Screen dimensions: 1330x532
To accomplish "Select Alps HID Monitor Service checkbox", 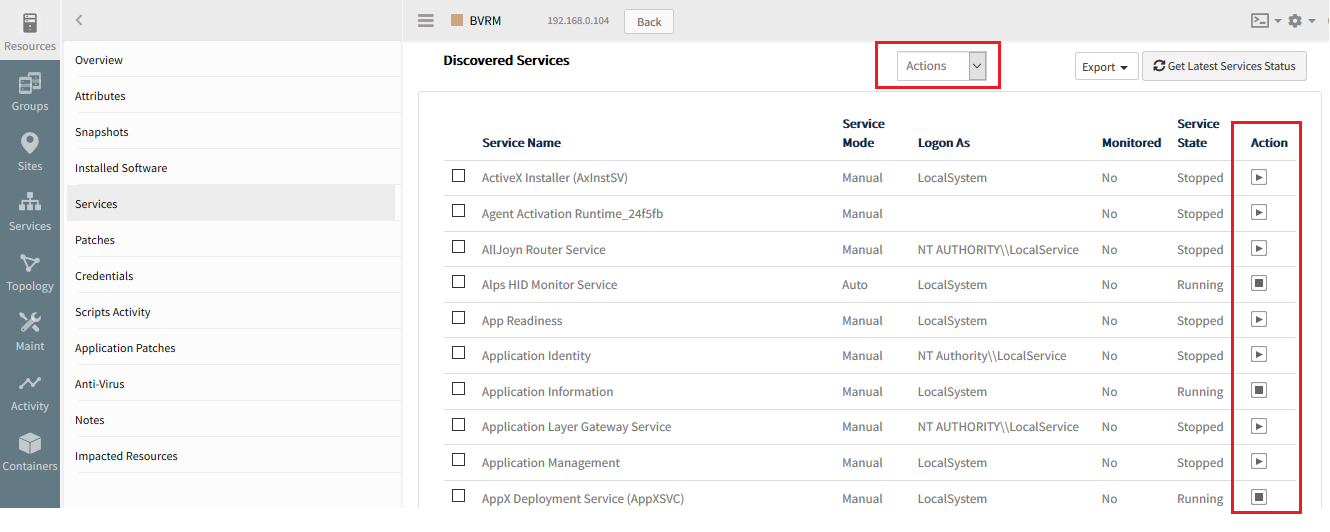I will pos(459,282).
